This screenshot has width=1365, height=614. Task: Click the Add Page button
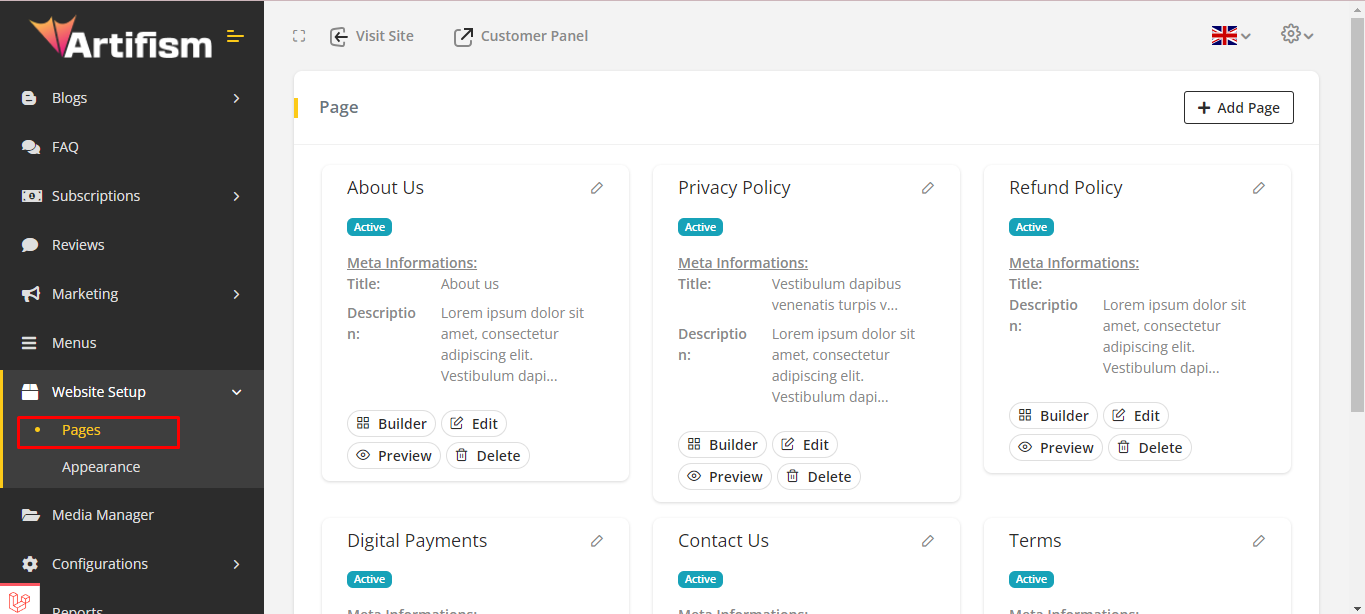(1238, 108)
